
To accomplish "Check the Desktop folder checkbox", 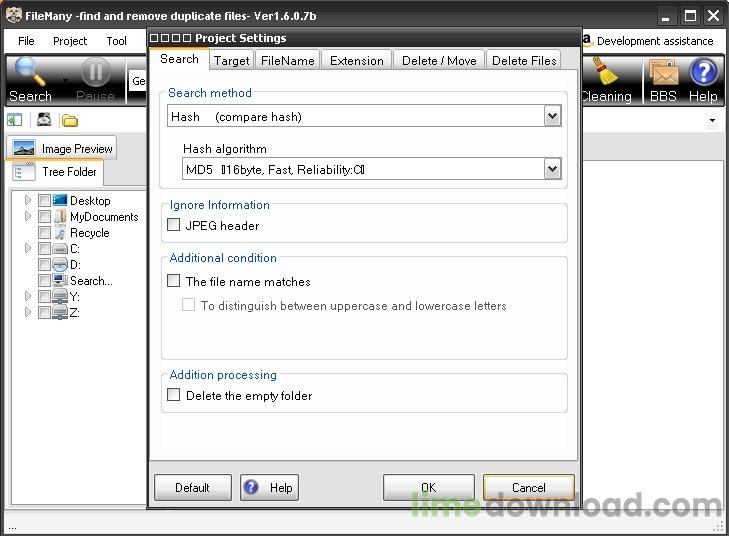I will 44,201.
